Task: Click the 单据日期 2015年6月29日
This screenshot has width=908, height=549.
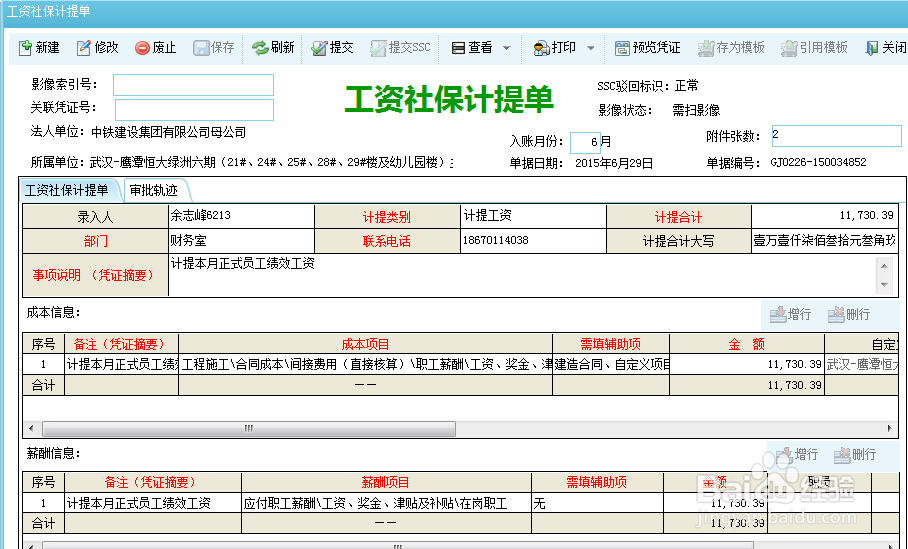Action: (614, 163)
